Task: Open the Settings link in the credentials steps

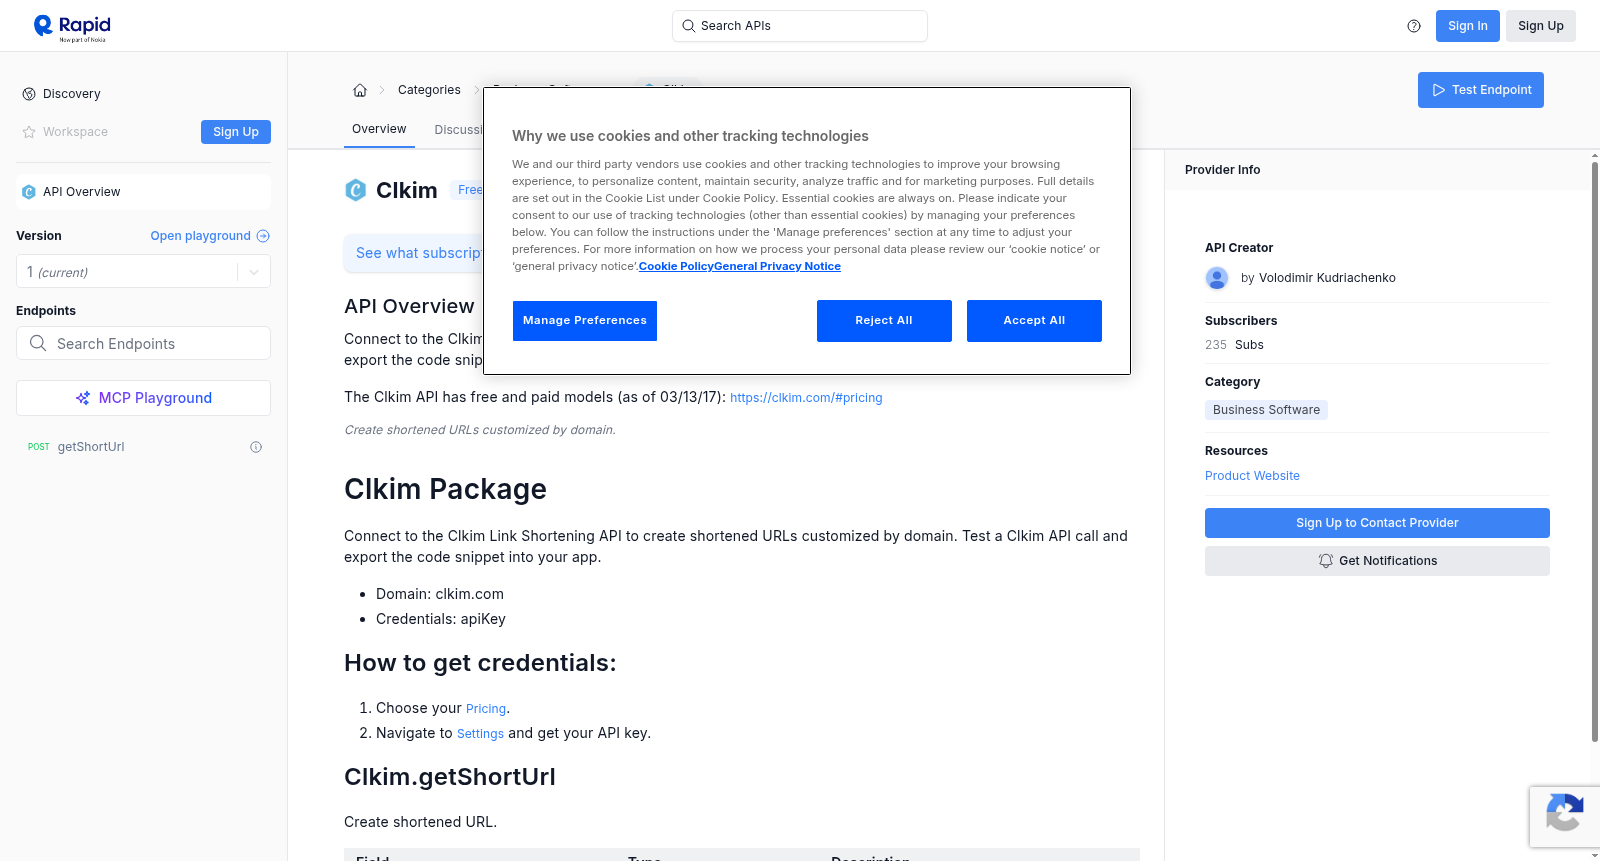Action: (x=480, y=734)
